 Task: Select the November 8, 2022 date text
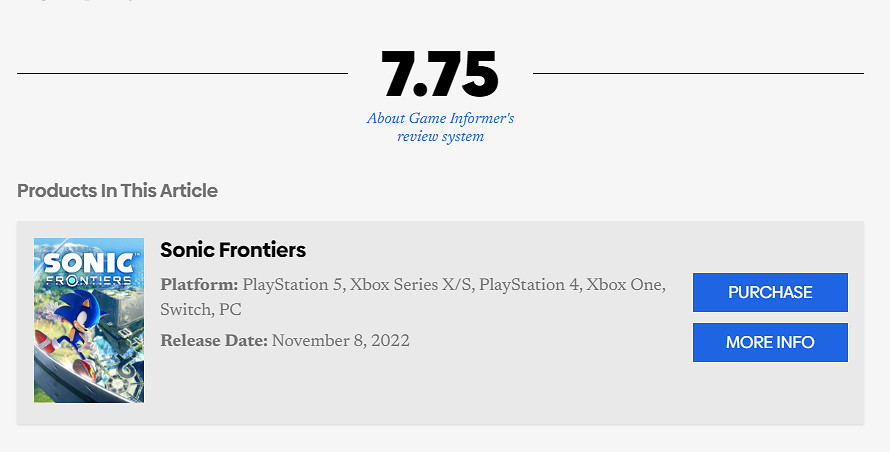[340, 341]
